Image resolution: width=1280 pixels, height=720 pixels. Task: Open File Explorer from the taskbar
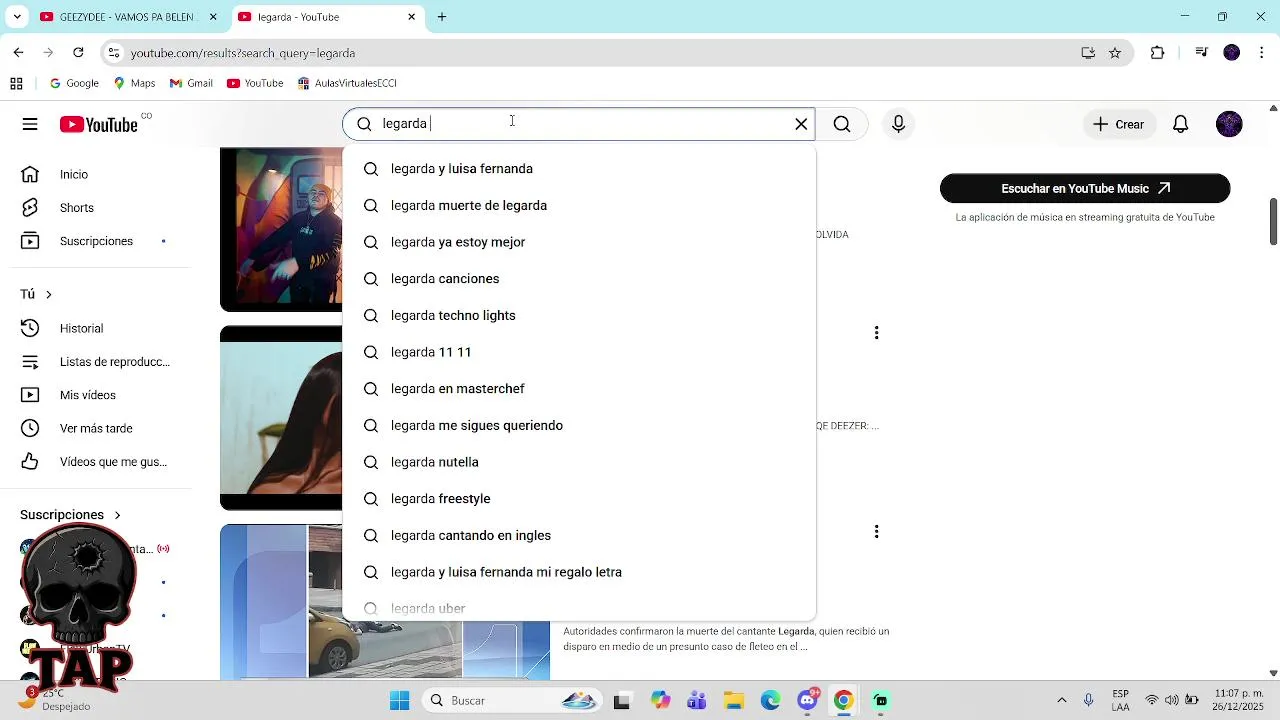734,700
